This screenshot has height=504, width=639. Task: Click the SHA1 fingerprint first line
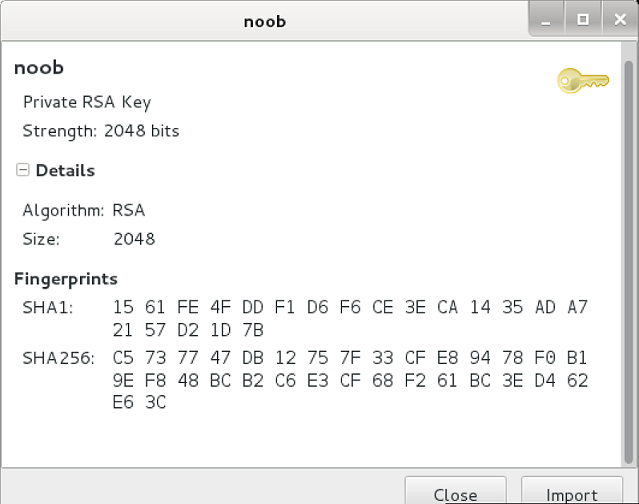[350, 307]
